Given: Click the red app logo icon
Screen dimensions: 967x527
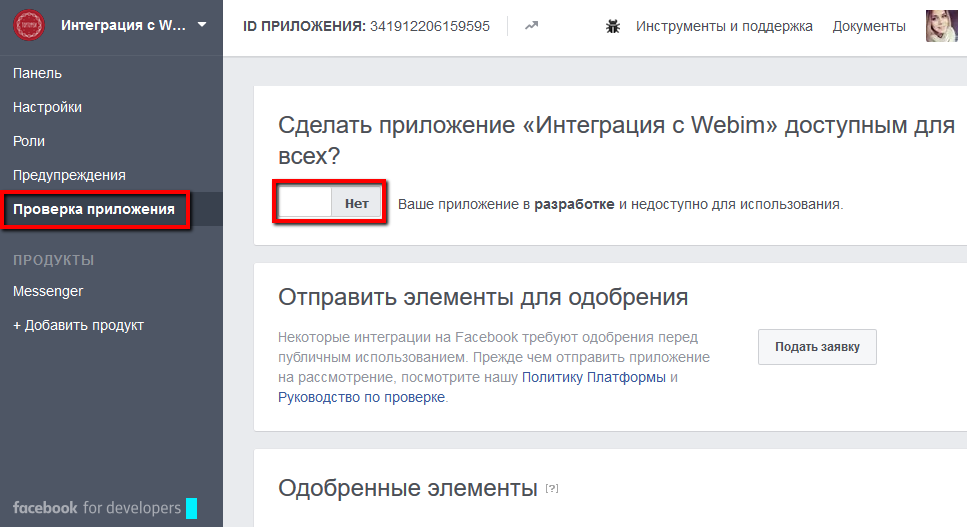Looking at the screenshot, I should click(29, 25).
